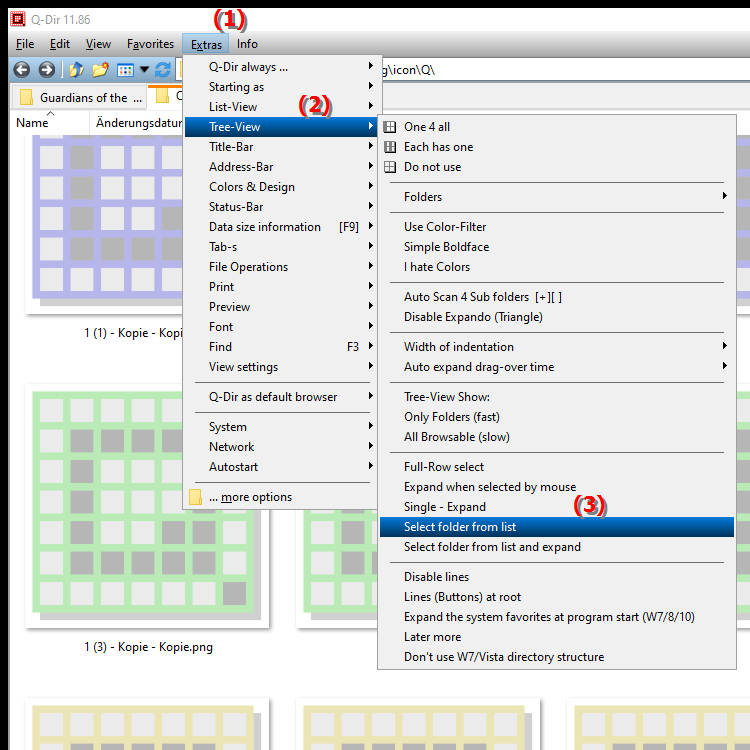Click the Refresh icon in toolbar
This screenshot has width=750, height=750.
(163, 70)
